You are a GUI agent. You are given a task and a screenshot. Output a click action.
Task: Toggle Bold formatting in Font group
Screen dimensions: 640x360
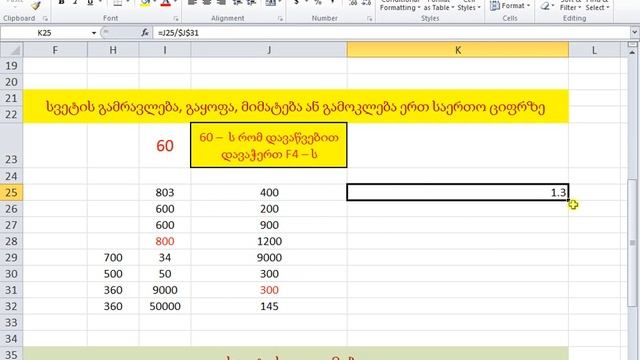pos(61,2)
